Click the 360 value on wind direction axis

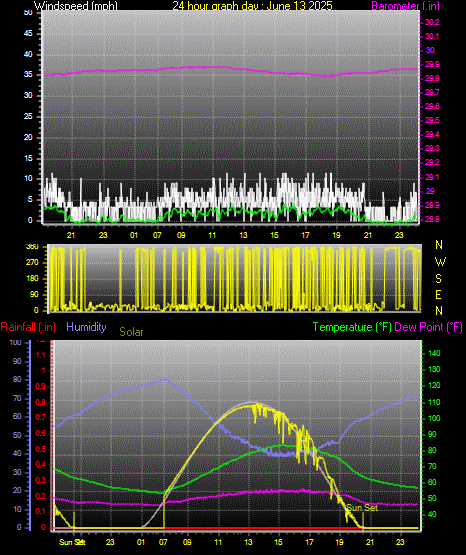[x=32, y=247]
